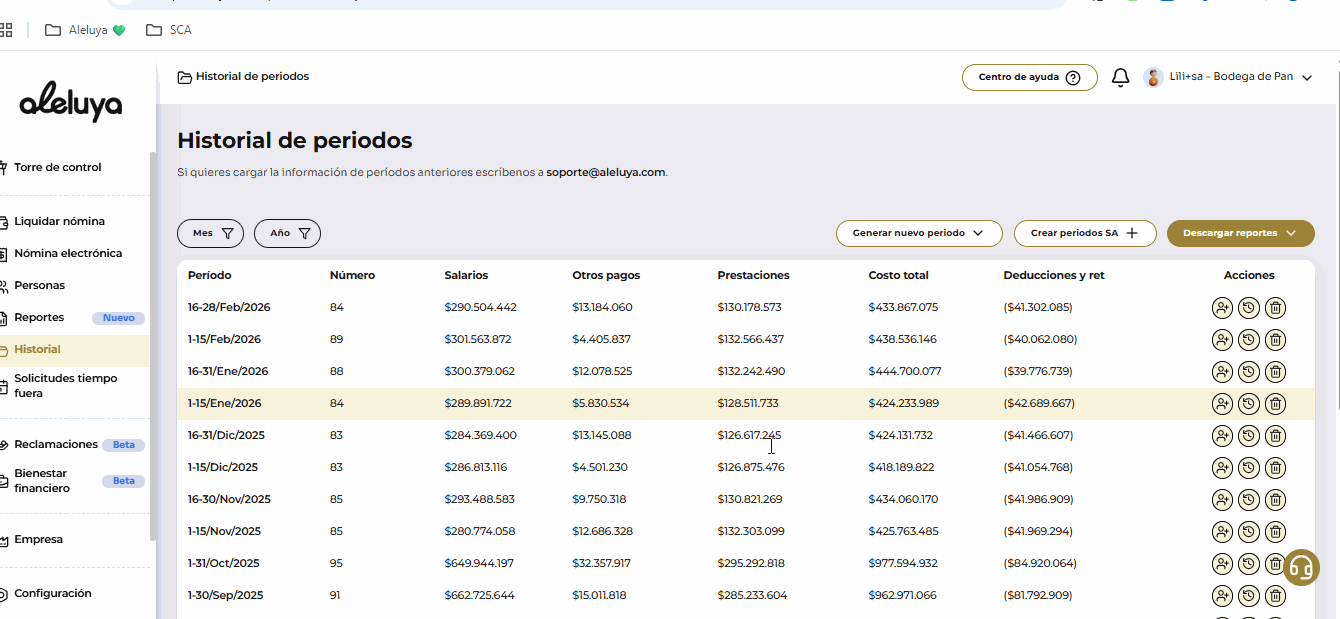
Task: Go to Liquidar nómina in sidebar
Action: coord(59,221)
